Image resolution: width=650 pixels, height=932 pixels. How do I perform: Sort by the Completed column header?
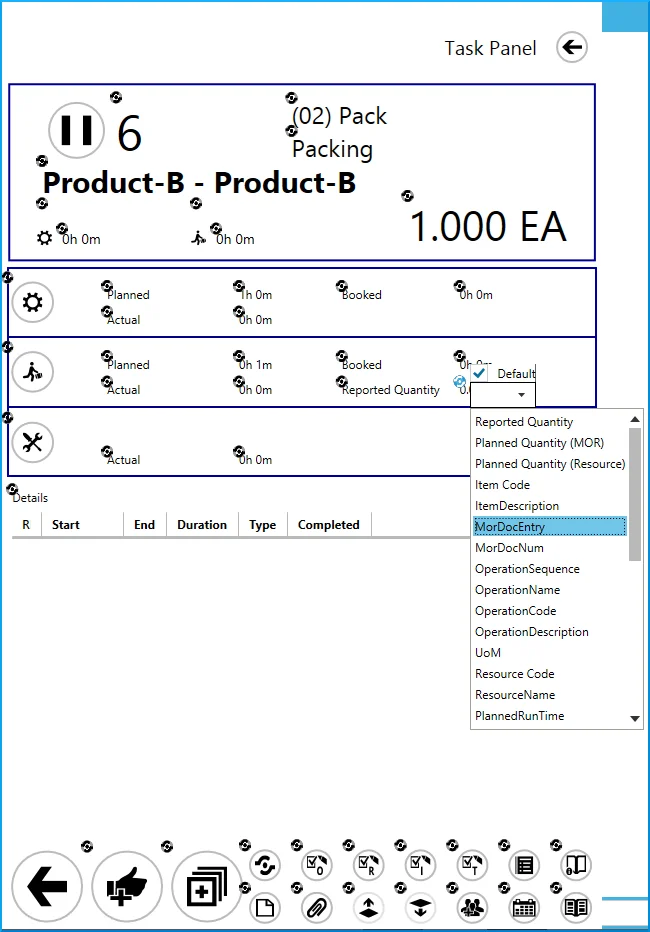(329, 525)
